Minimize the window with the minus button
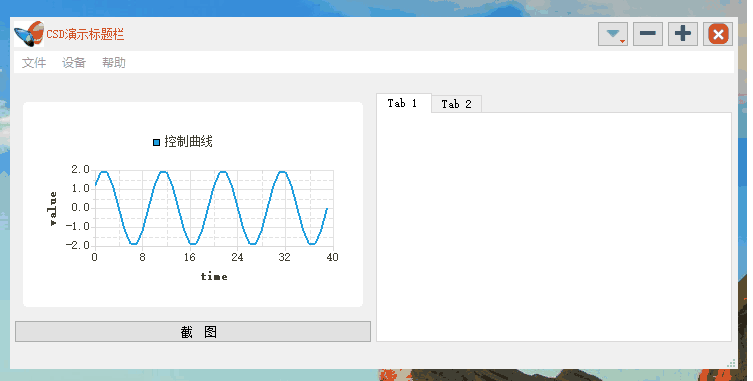 648,34
